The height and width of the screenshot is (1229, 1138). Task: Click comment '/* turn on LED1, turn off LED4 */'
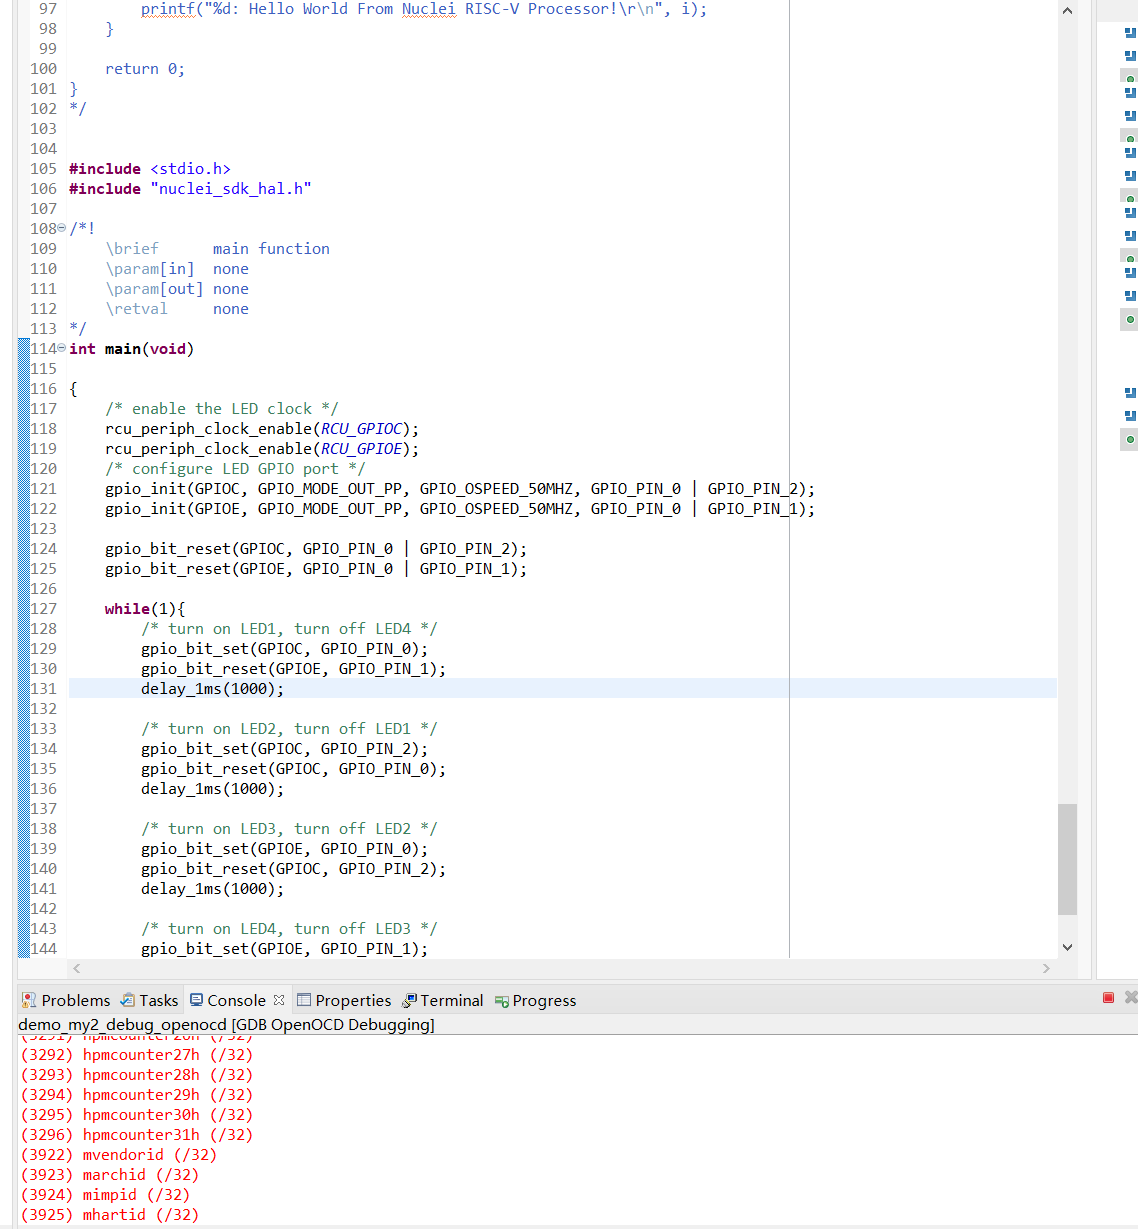click(289, 628)
